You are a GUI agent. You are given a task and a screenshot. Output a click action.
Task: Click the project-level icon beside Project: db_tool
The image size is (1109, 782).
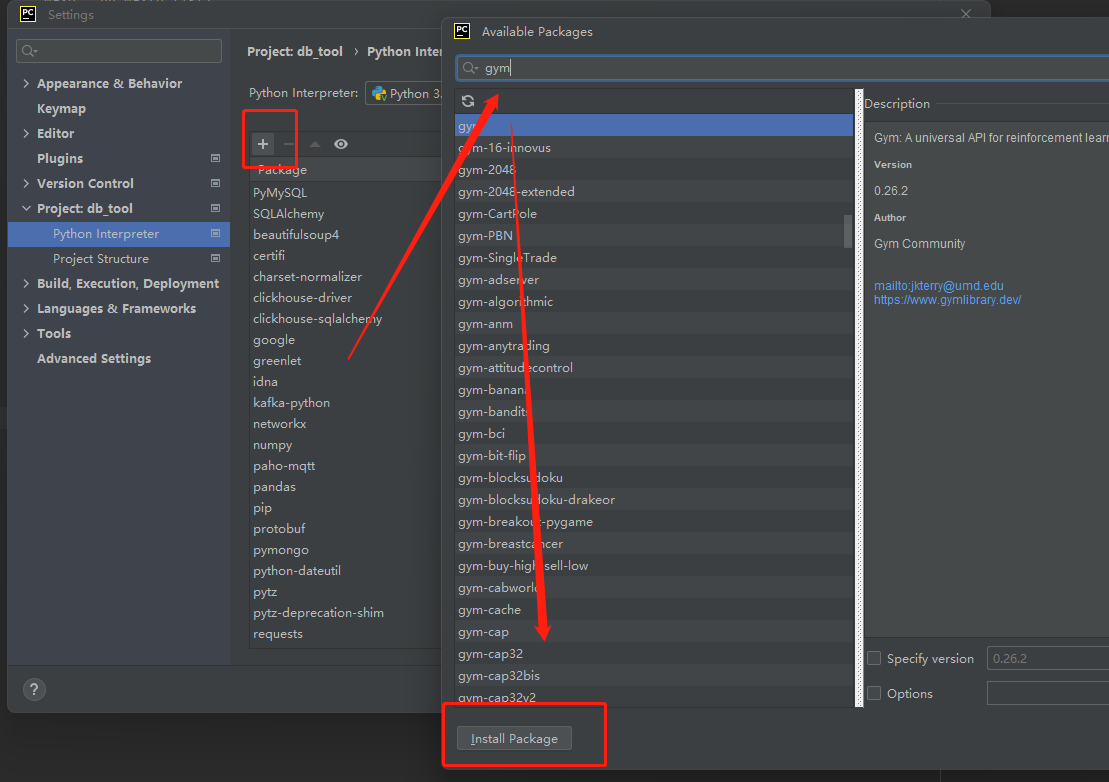pos(216,209)
